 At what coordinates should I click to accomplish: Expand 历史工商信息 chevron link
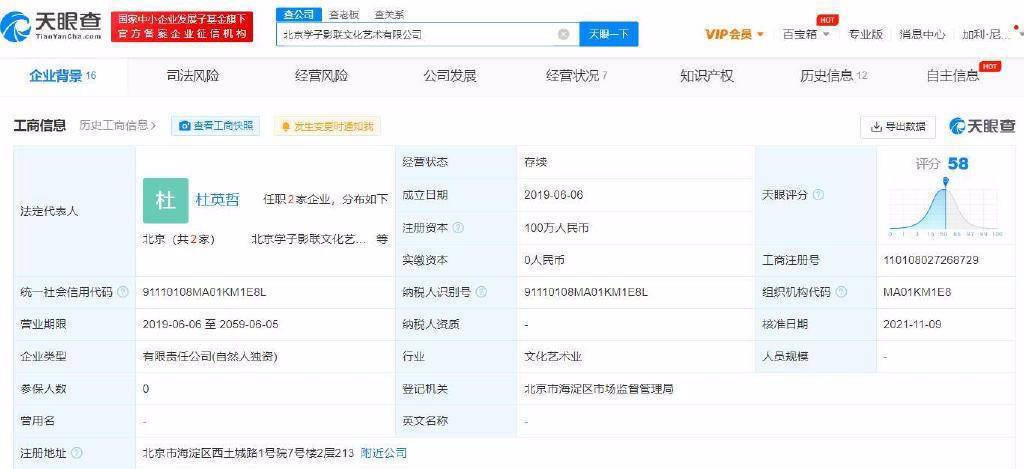click(x=118, y=125)
